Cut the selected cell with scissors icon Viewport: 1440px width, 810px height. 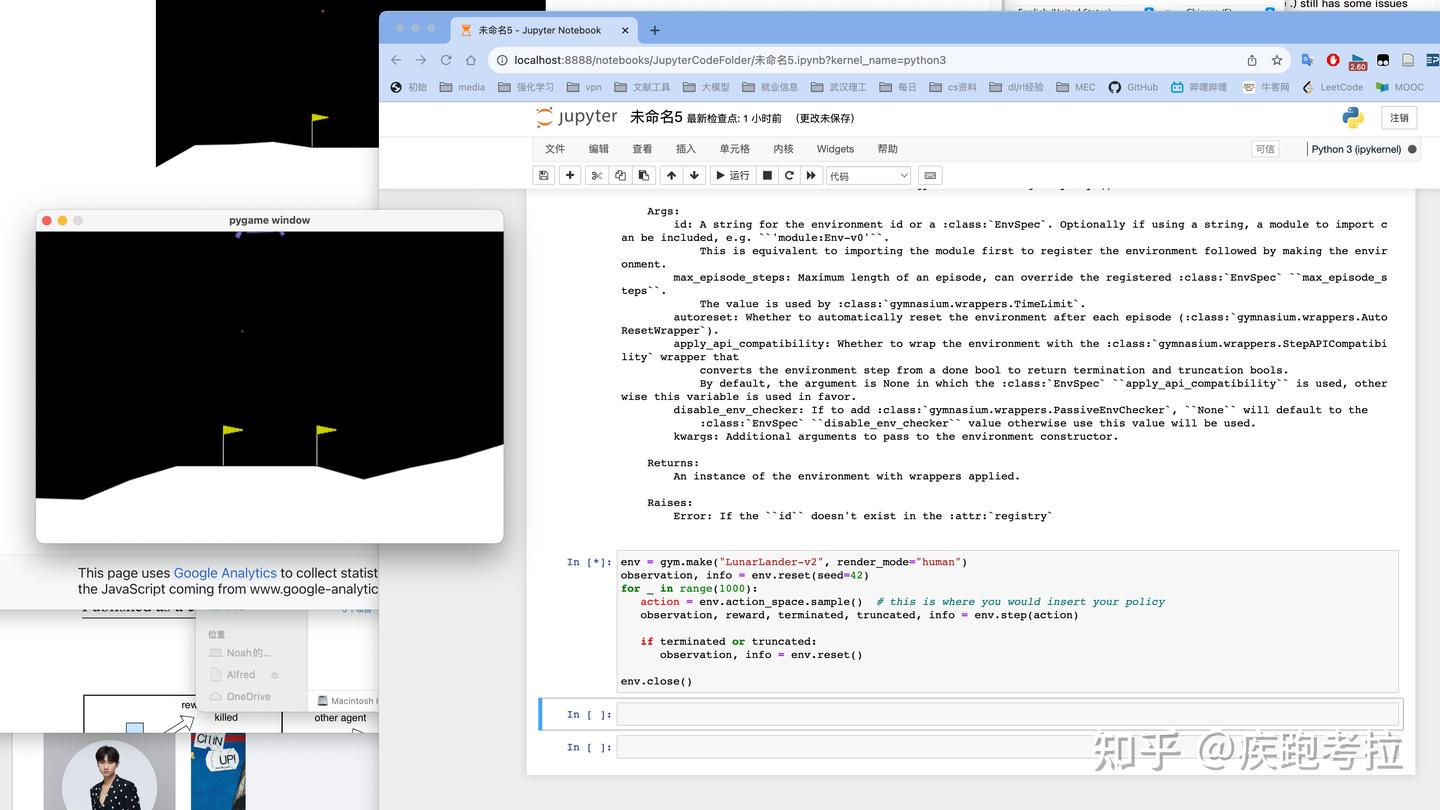tap(597, 176)
